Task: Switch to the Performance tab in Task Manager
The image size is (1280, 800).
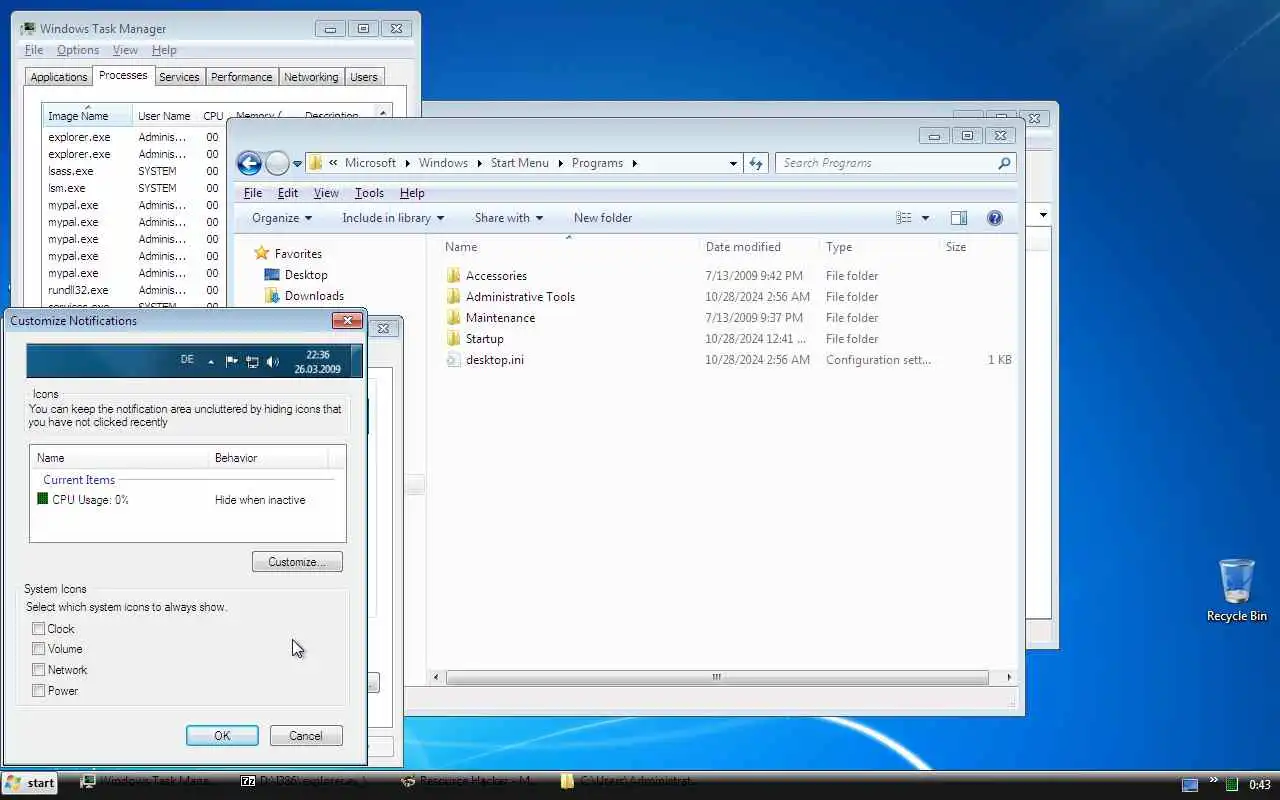Action: [x=241, y=77]
